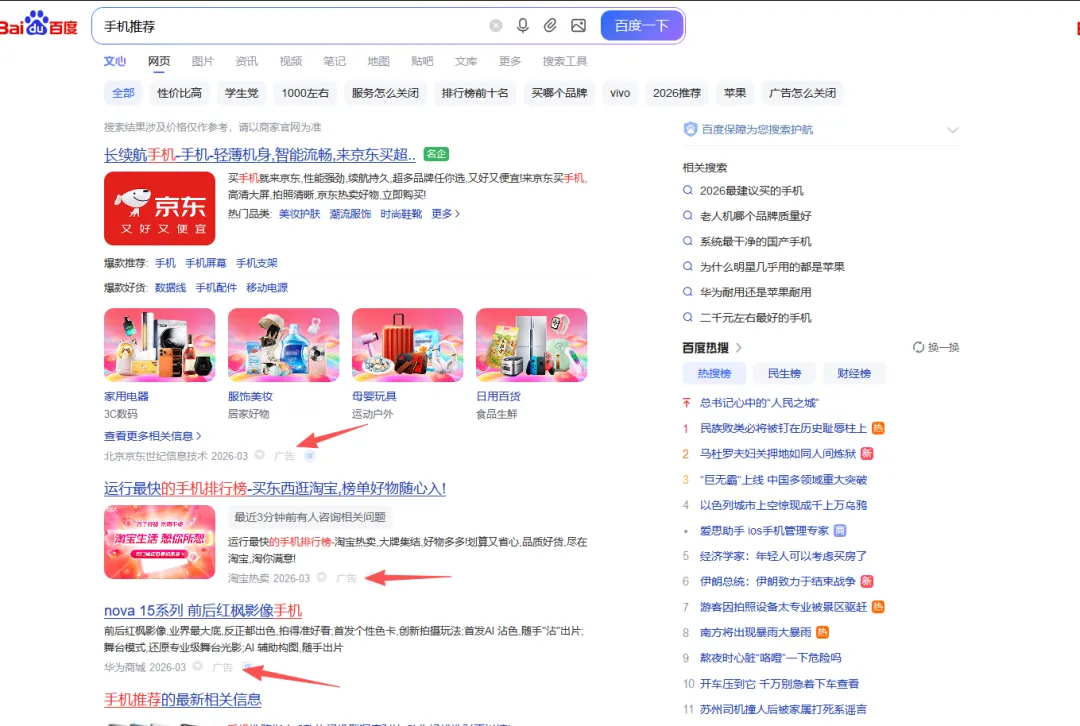
Task: Select the 1000左右 filter chip
Action: [305, 93]
